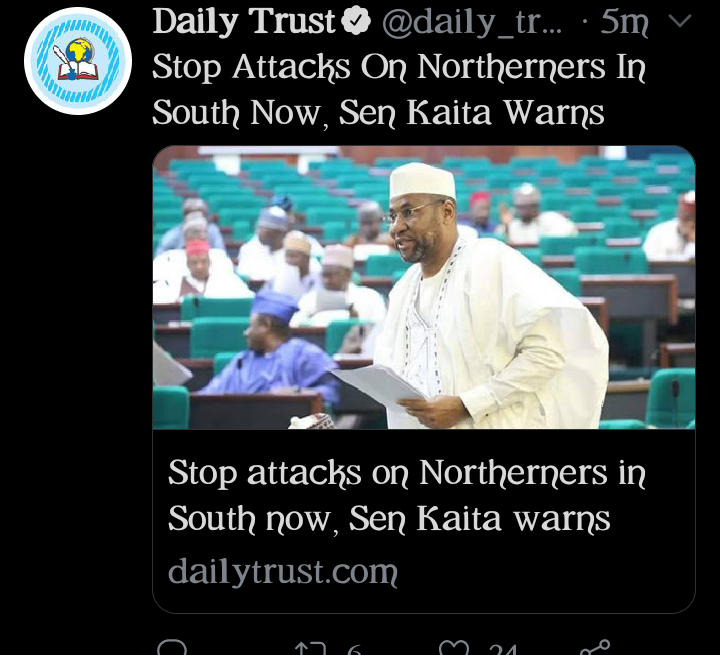
Task: Open the @daily_tr handle link
Action: coord(472,22)
